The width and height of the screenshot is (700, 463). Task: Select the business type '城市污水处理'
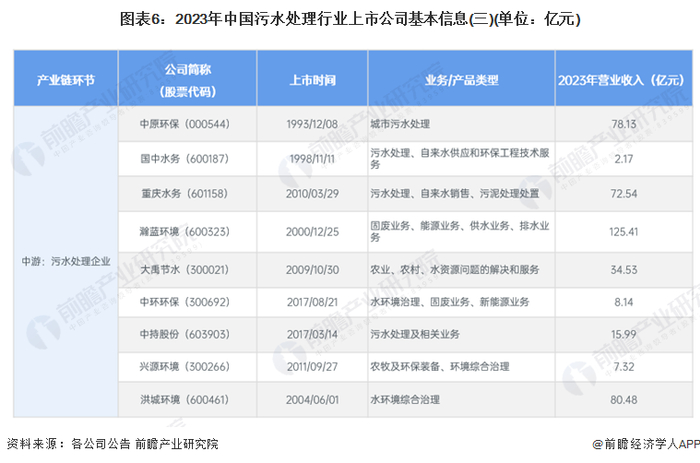click(400, 124)
